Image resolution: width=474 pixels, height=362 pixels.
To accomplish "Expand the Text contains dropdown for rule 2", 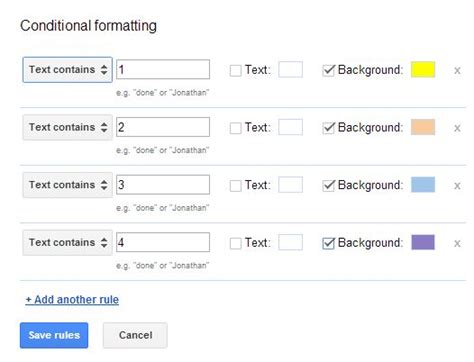I will pos(68,127).
